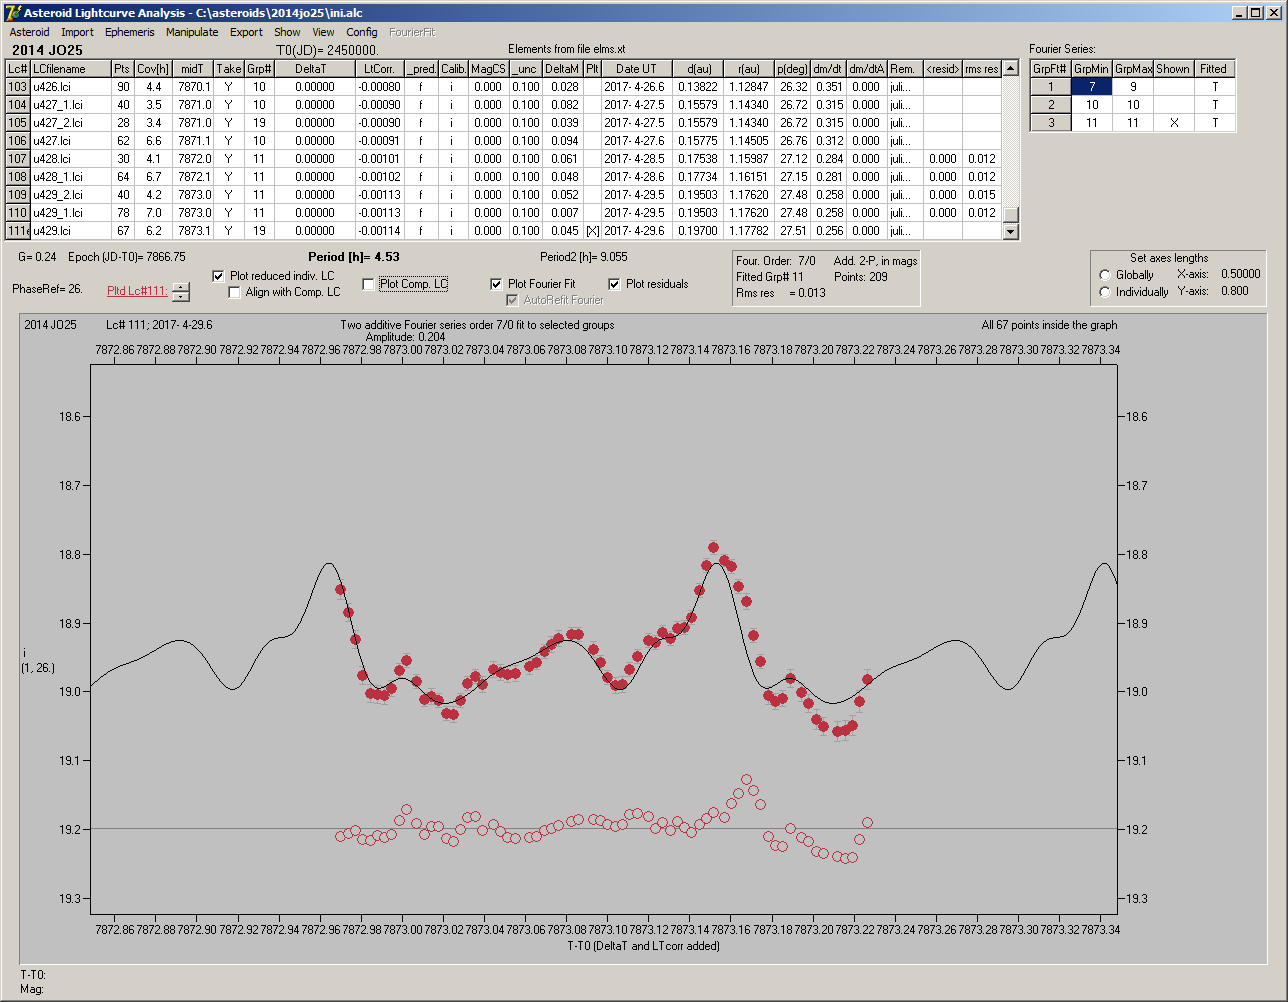The height and width of the screenshot is (1002, 1288).
Task: Increment plotted lightcurve number stepper up
Action: click(x=180, y=287)
